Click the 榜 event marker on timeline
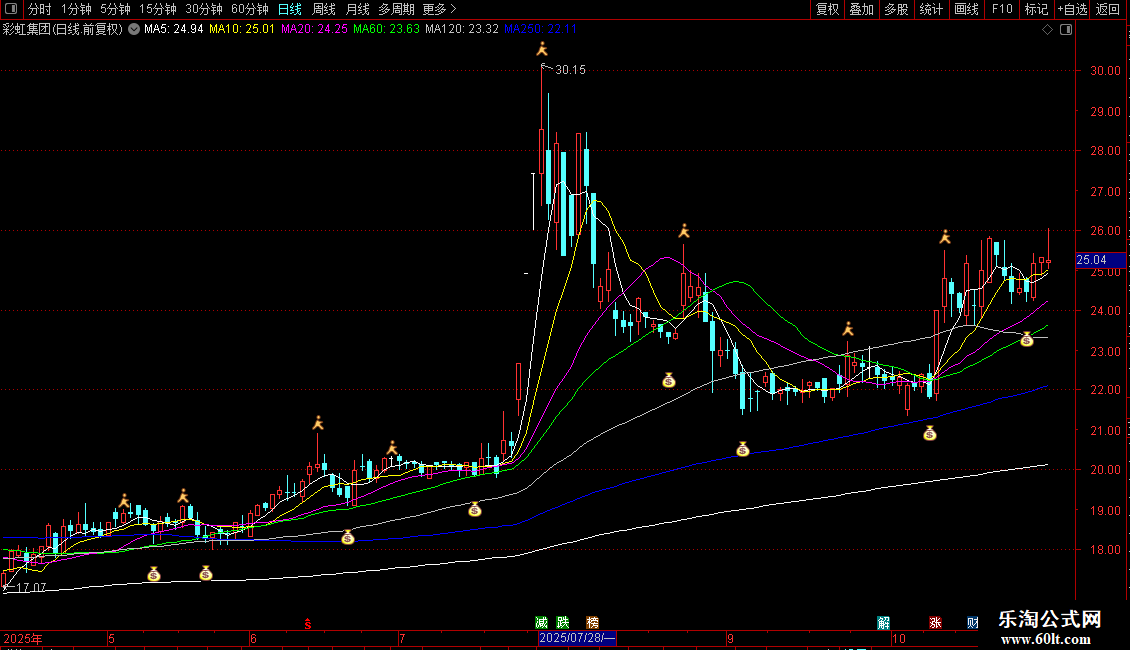This screenshot has height=650, width=1130. coord(592,622)
